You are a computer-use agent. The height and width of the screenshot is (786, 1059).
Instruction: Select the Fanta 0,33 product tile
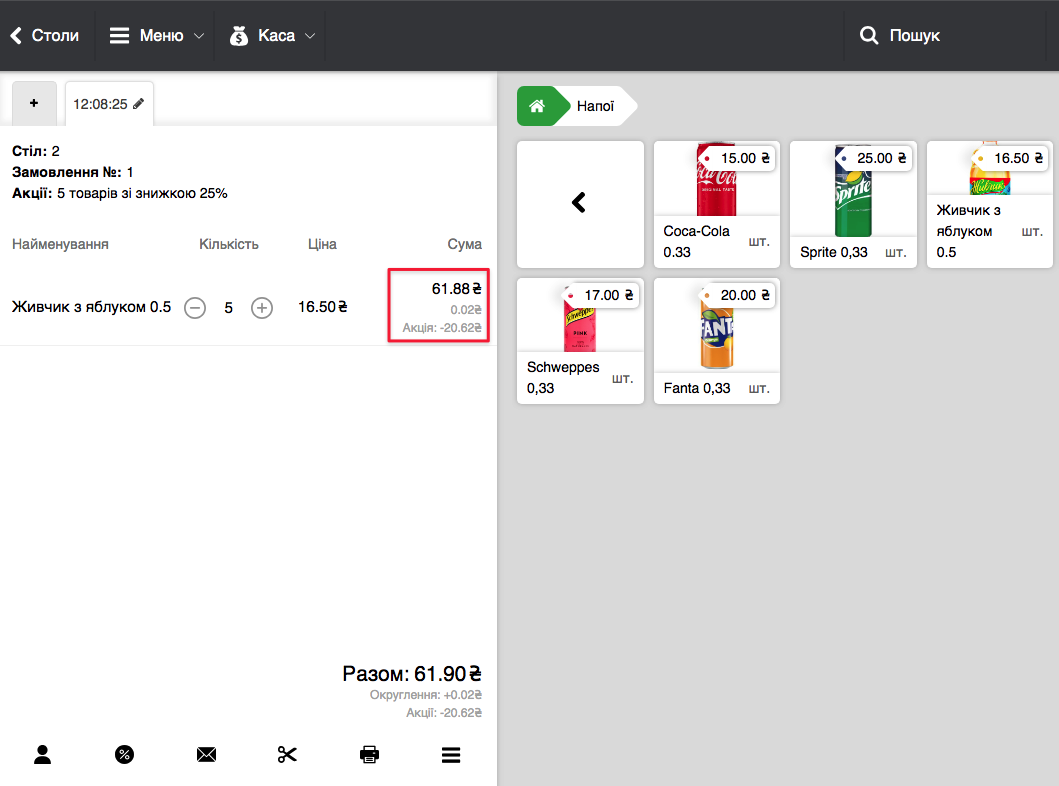tap(716, 341)
